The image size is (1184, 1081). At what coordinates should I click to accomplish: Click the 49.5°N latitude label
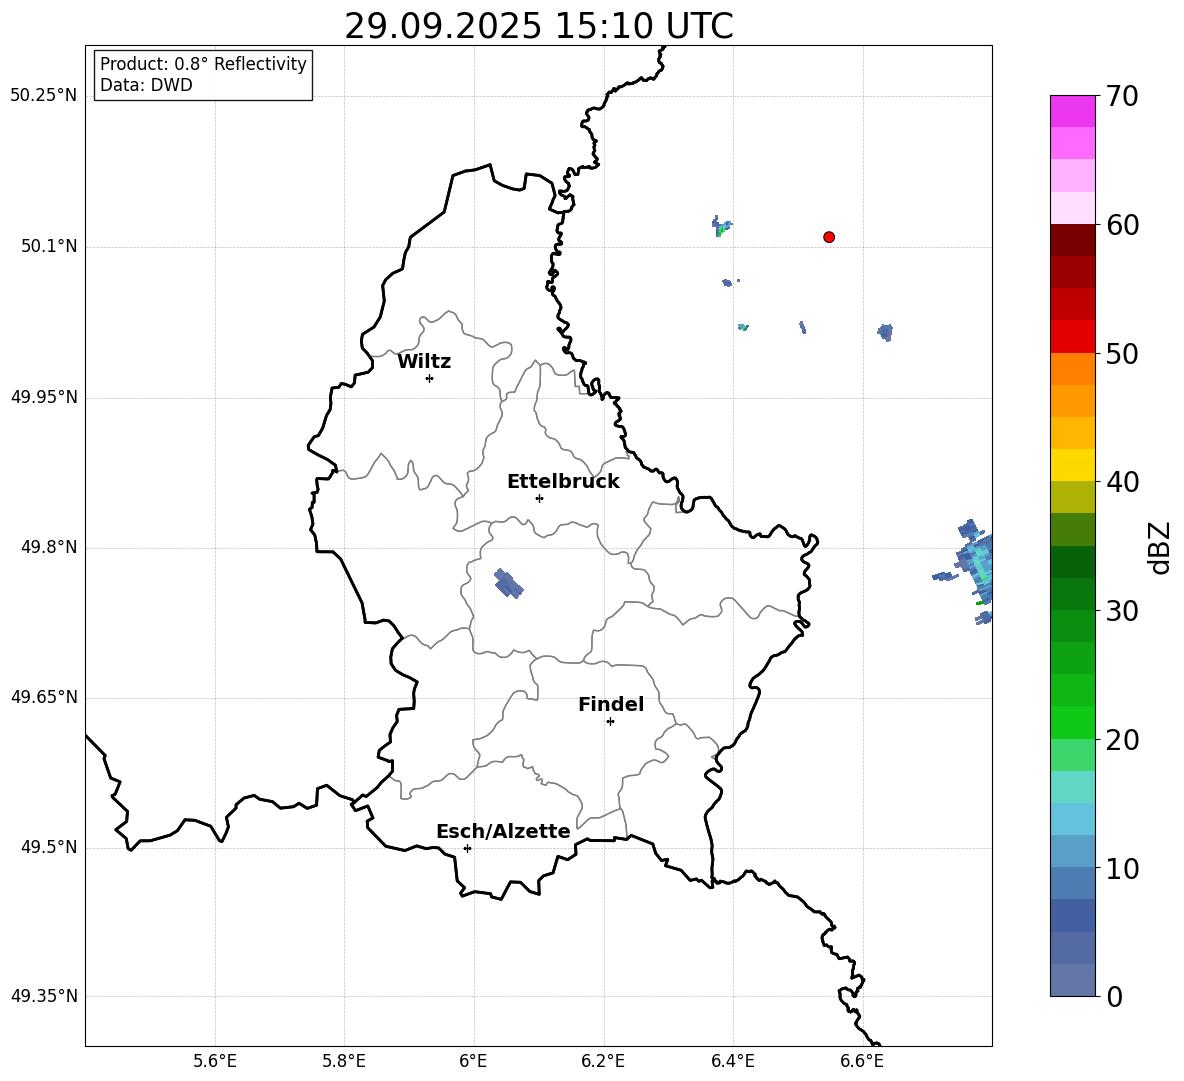[x=49, y=847]
